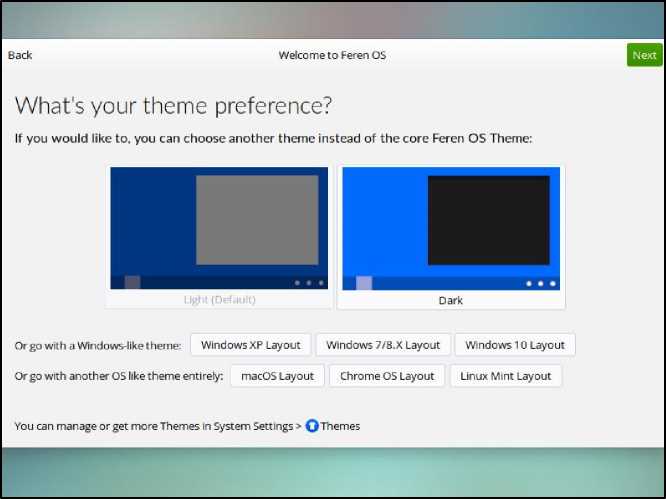
Task: Click "Or go with a Windows-like theme:" label
Action: (x=98, y=346)
